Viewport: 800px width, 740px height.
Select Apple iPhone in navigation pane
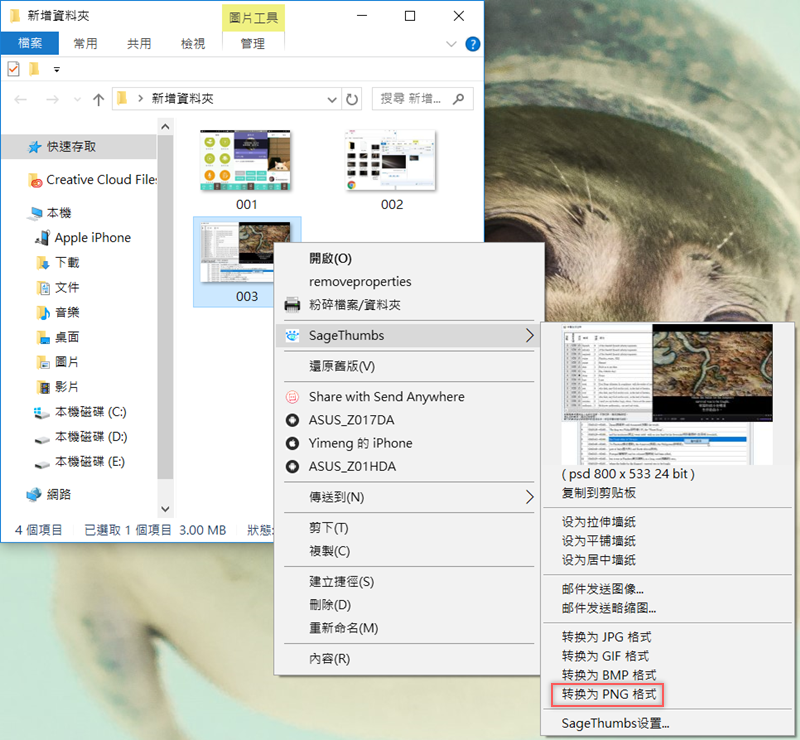[92, 238]
